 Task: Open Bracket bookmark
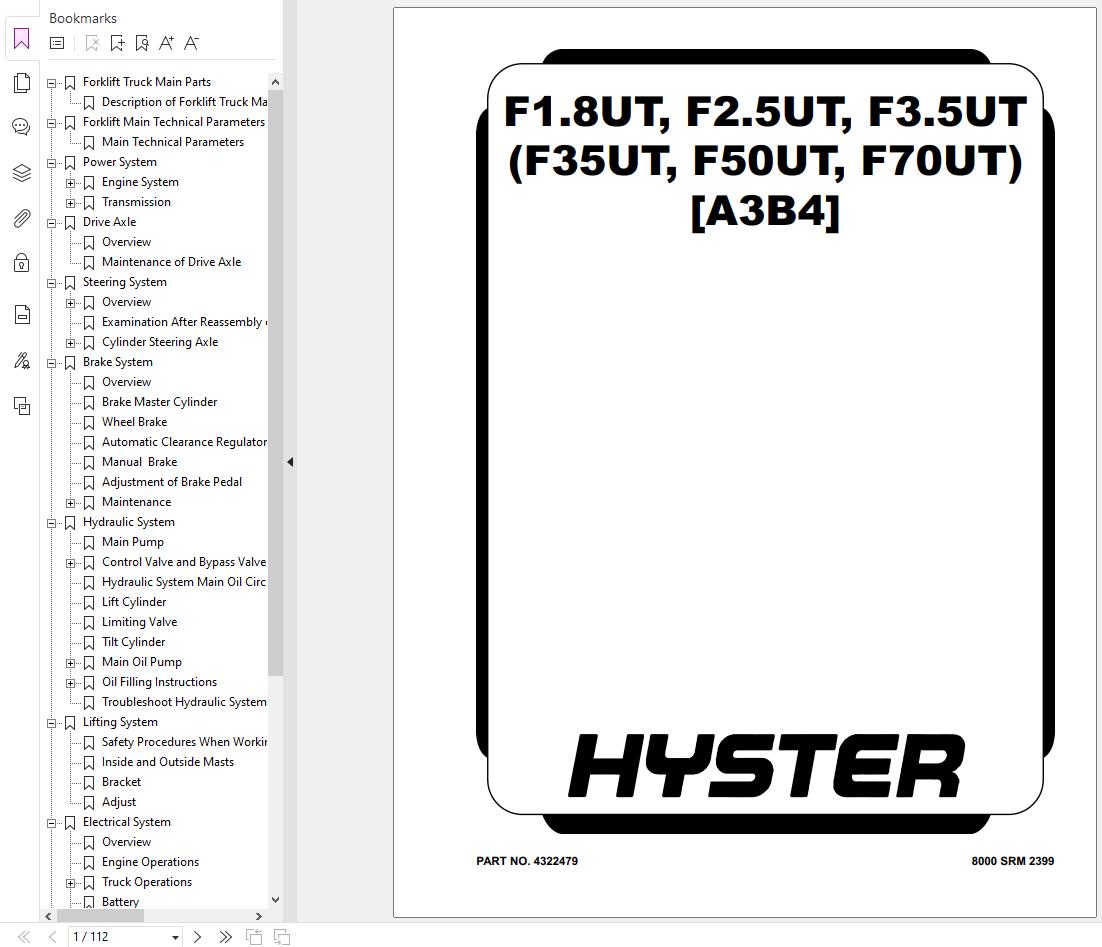tap(121, 782)
